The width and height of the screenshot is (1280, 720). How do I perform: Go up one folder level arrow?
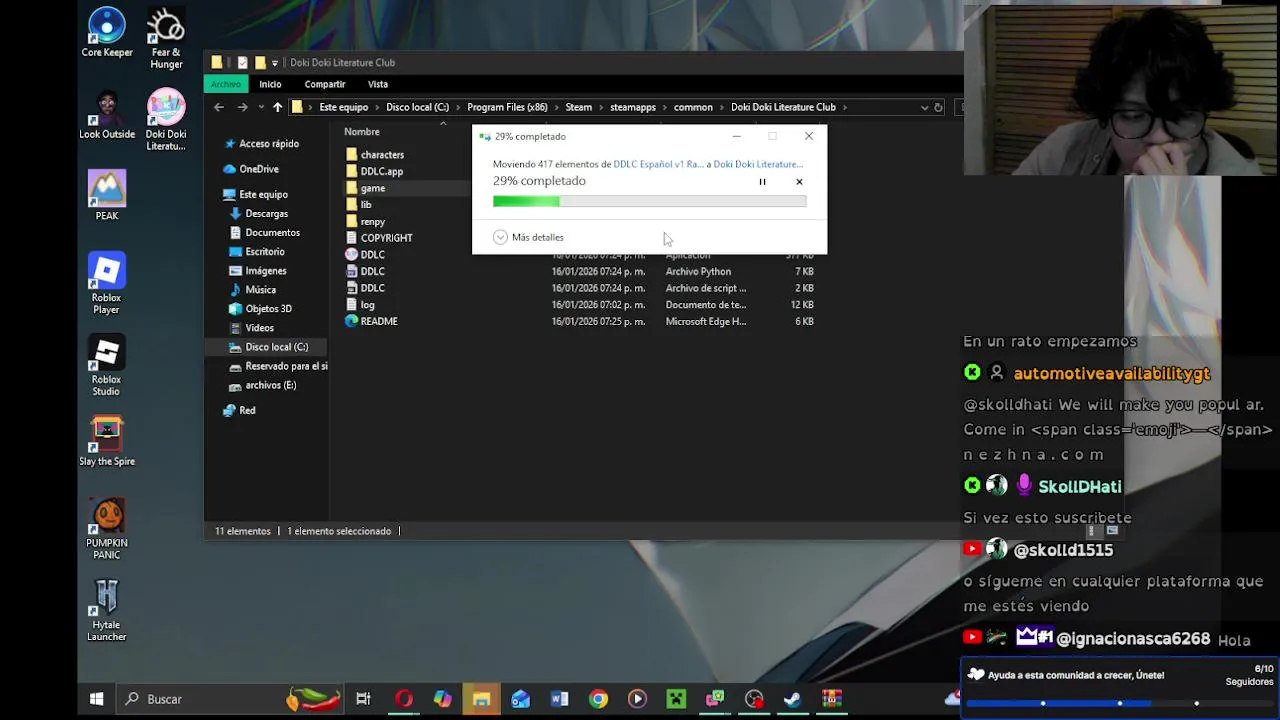pyautogui.click(x=277, y=107)
